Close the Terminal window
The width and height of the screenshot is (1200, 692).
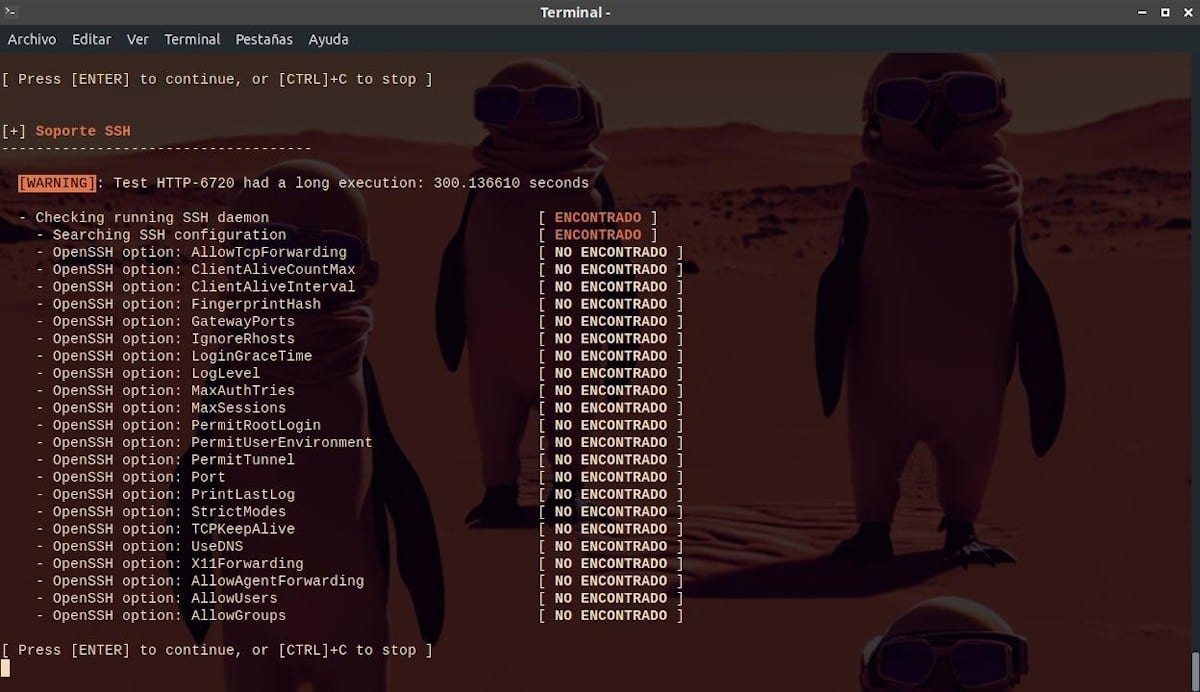point(1186,12)
